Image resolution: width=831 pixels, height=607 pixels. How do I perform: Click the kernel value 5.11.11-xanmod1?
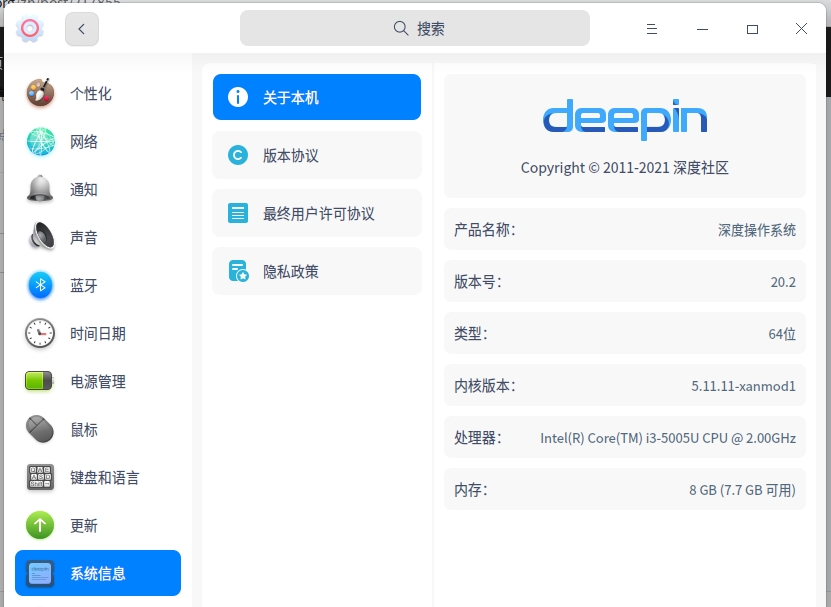743,386
